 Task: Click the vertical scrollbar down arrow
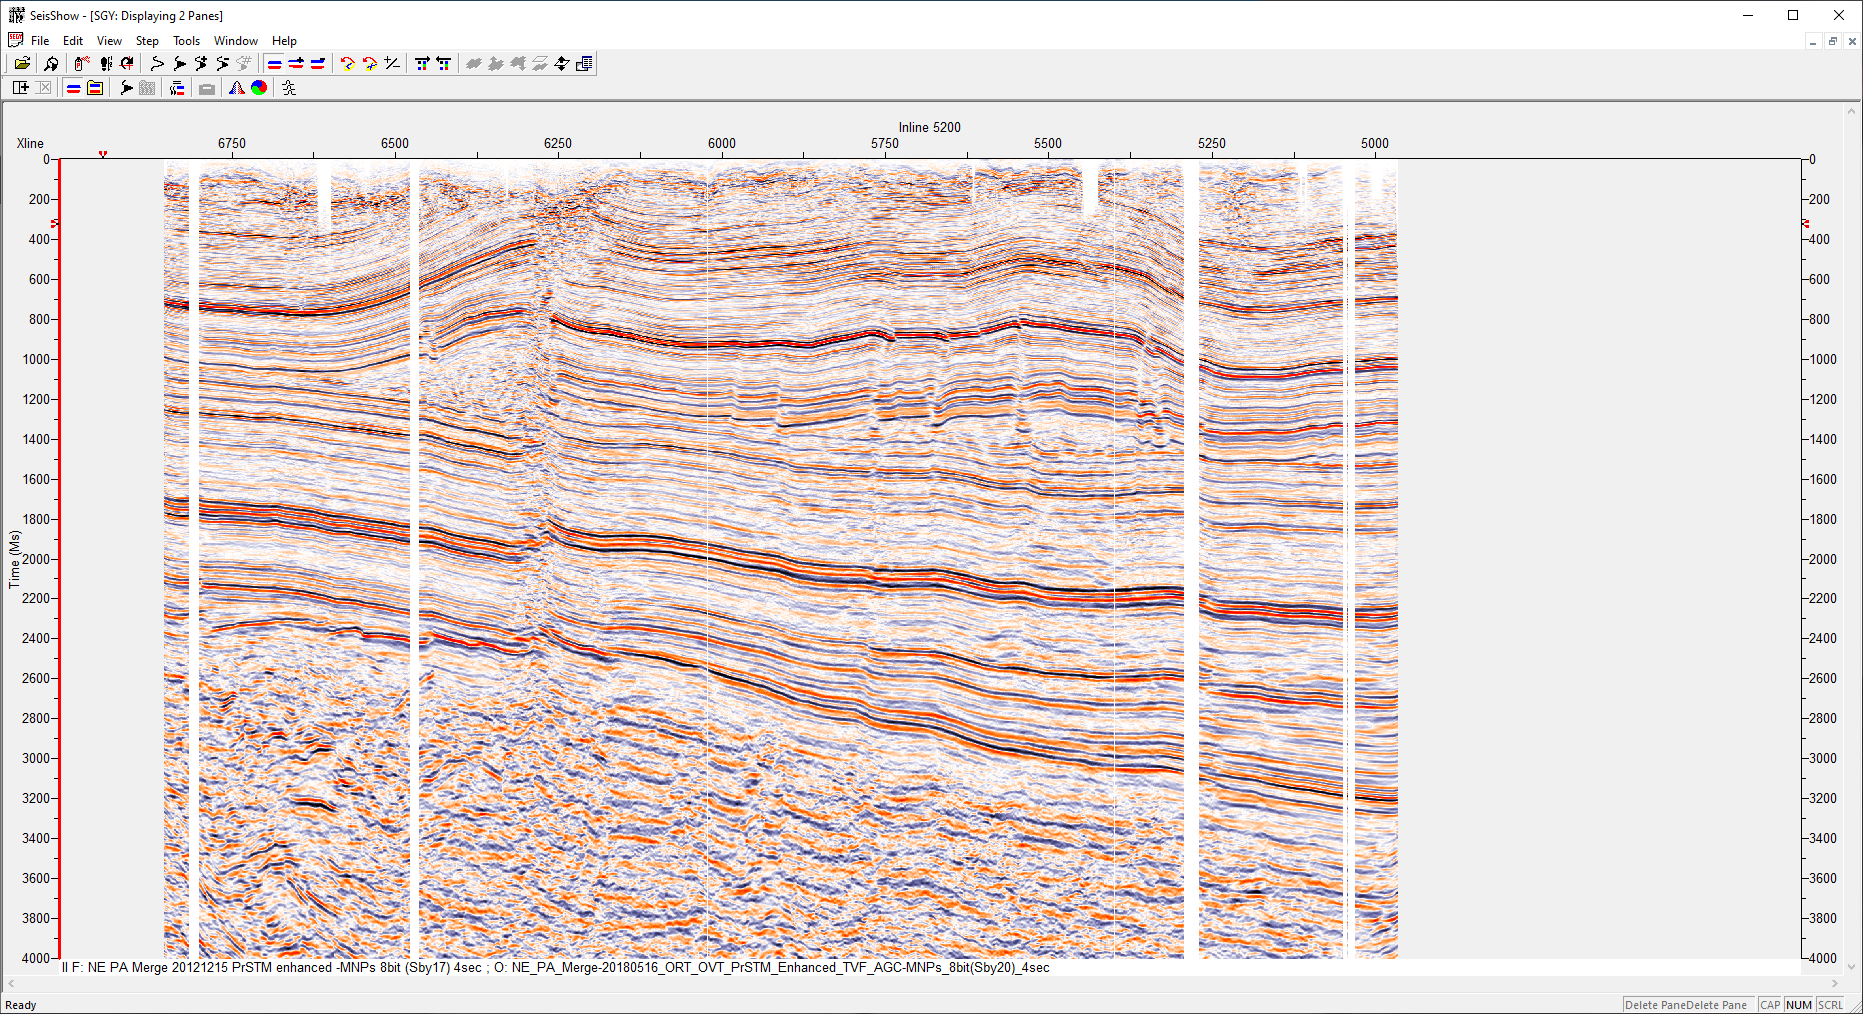[1852, 966]
